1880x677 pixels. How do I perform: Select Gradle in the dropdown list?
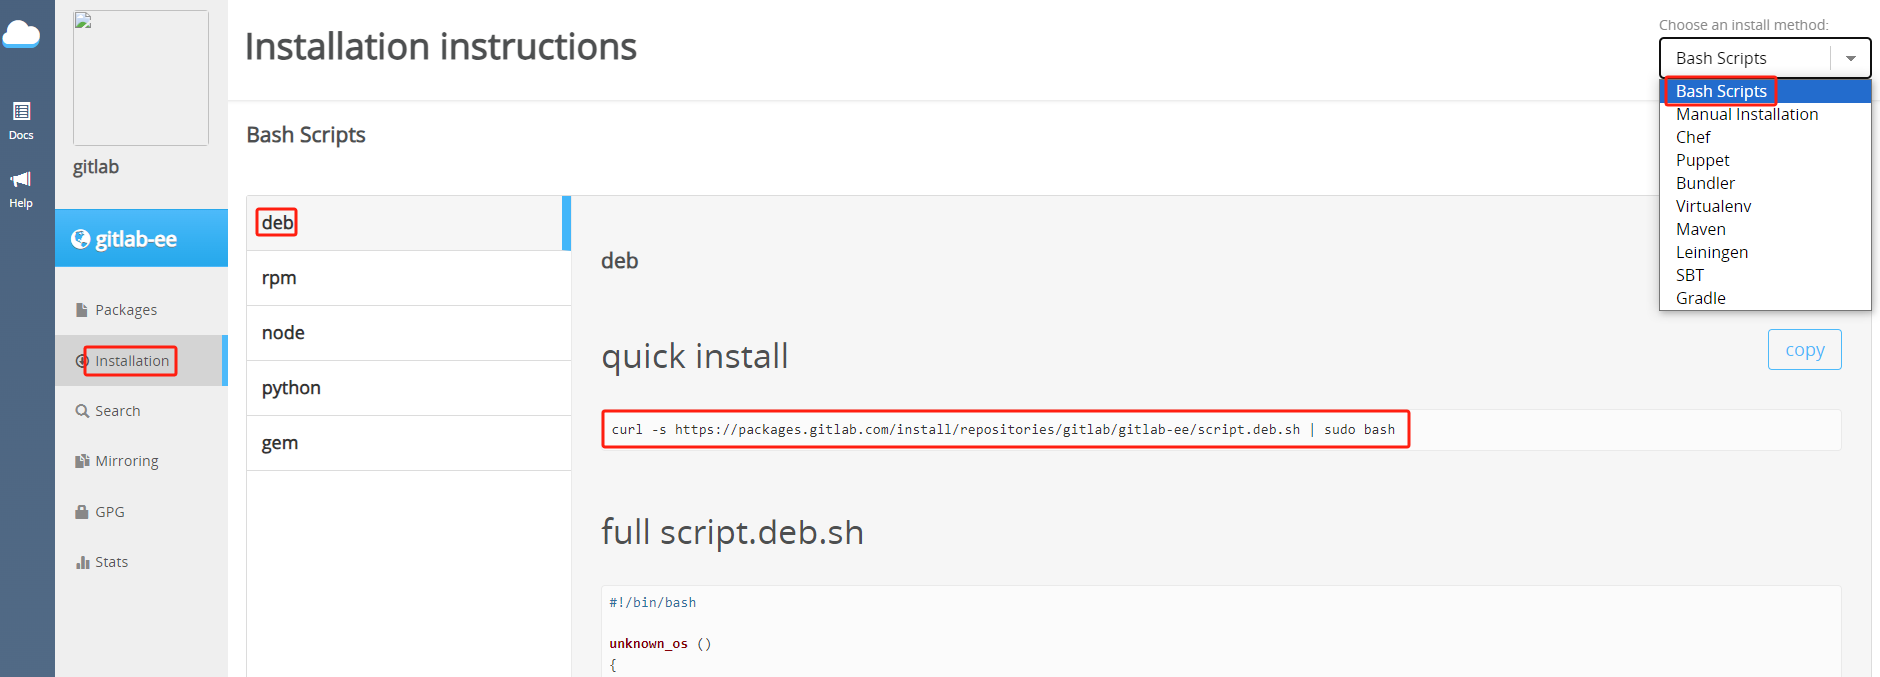1700,298
